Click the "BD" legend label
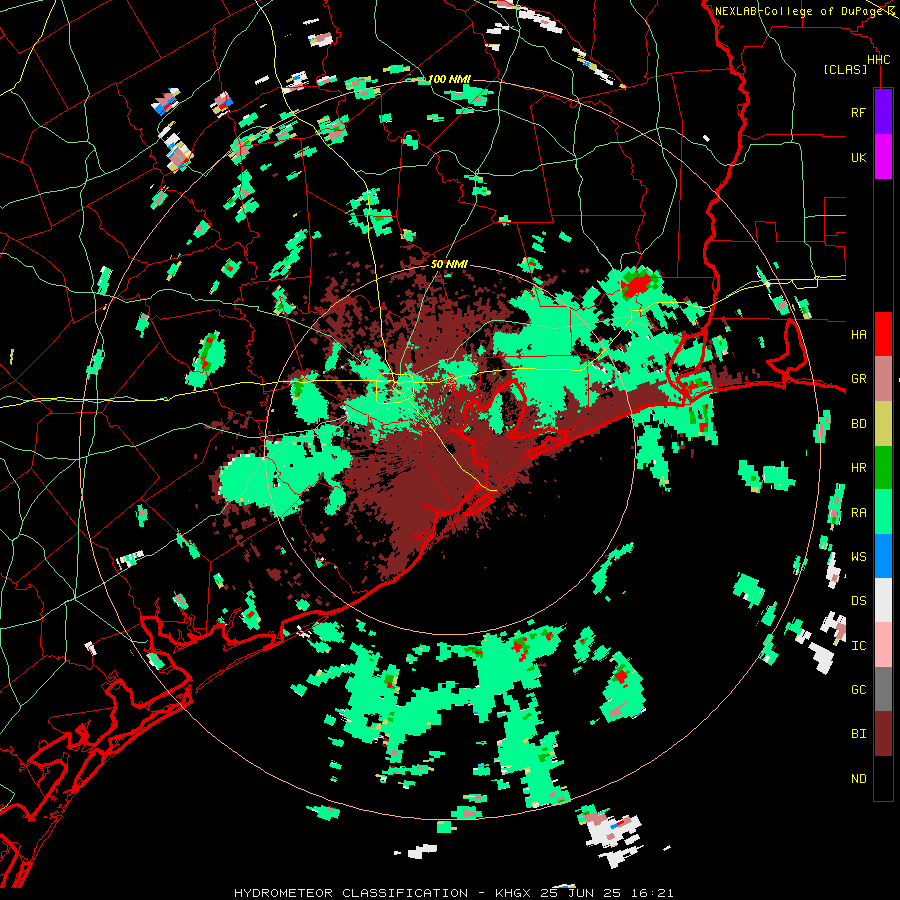This screenshot has width=900, height=900. coord(858,424)
